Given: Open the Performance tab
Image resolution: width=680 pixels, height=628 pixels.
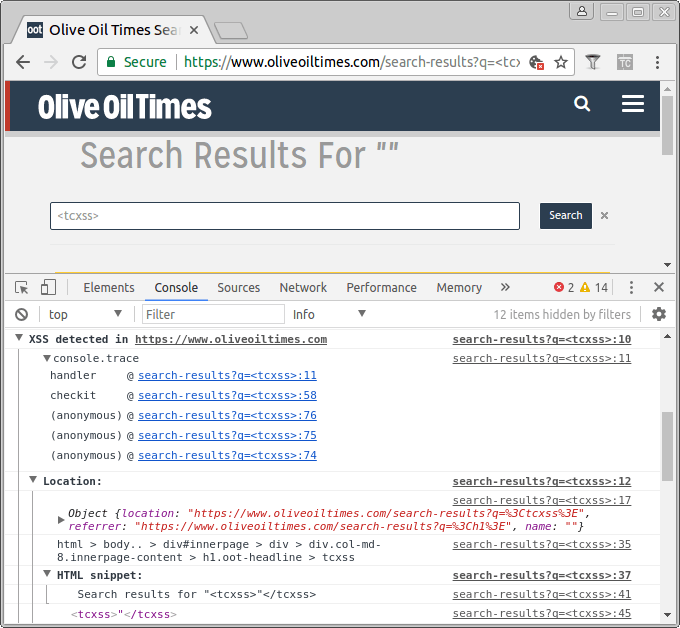Looking at the screenshot, I should [382, 288].
